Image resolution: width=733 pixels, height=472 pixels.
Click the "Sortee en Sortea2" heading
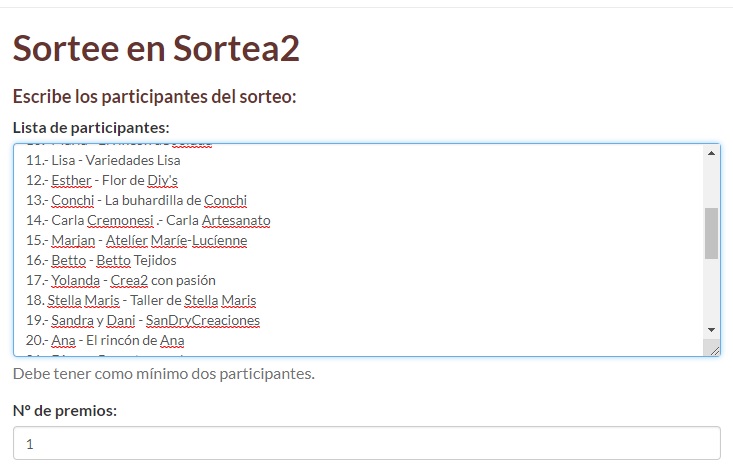156,48
